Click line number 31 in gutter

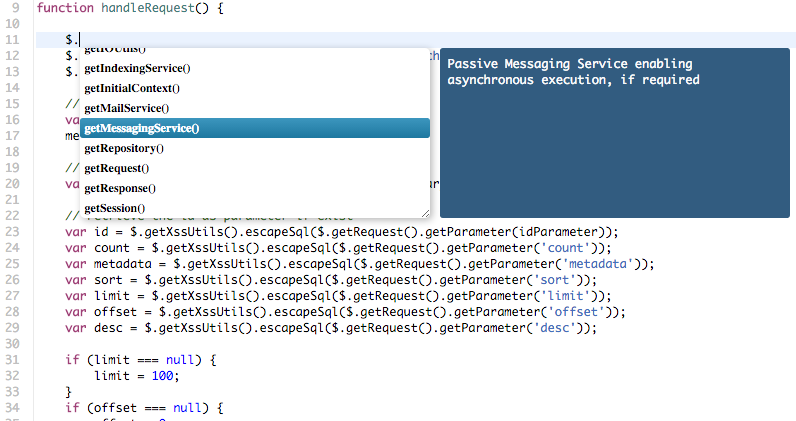click(12, 360)
